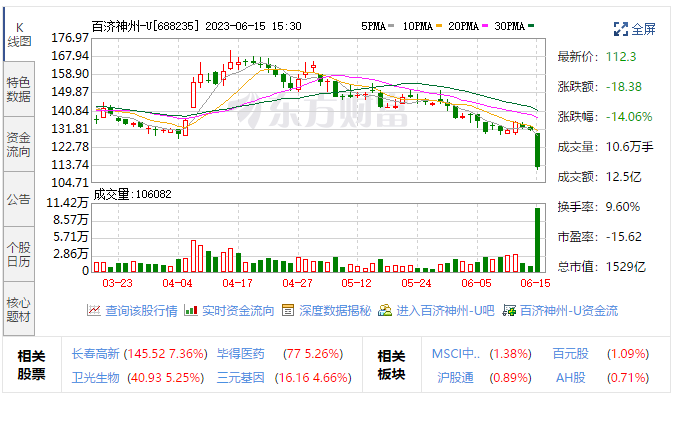The height and width of the screenshot is (421, 675).
Task: Click the 换手率 value 9.60%
Action: (622, 207)
